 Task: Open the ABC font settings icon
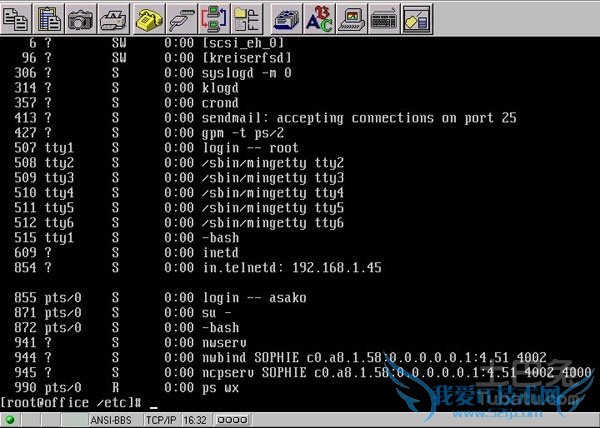point(319,19)
